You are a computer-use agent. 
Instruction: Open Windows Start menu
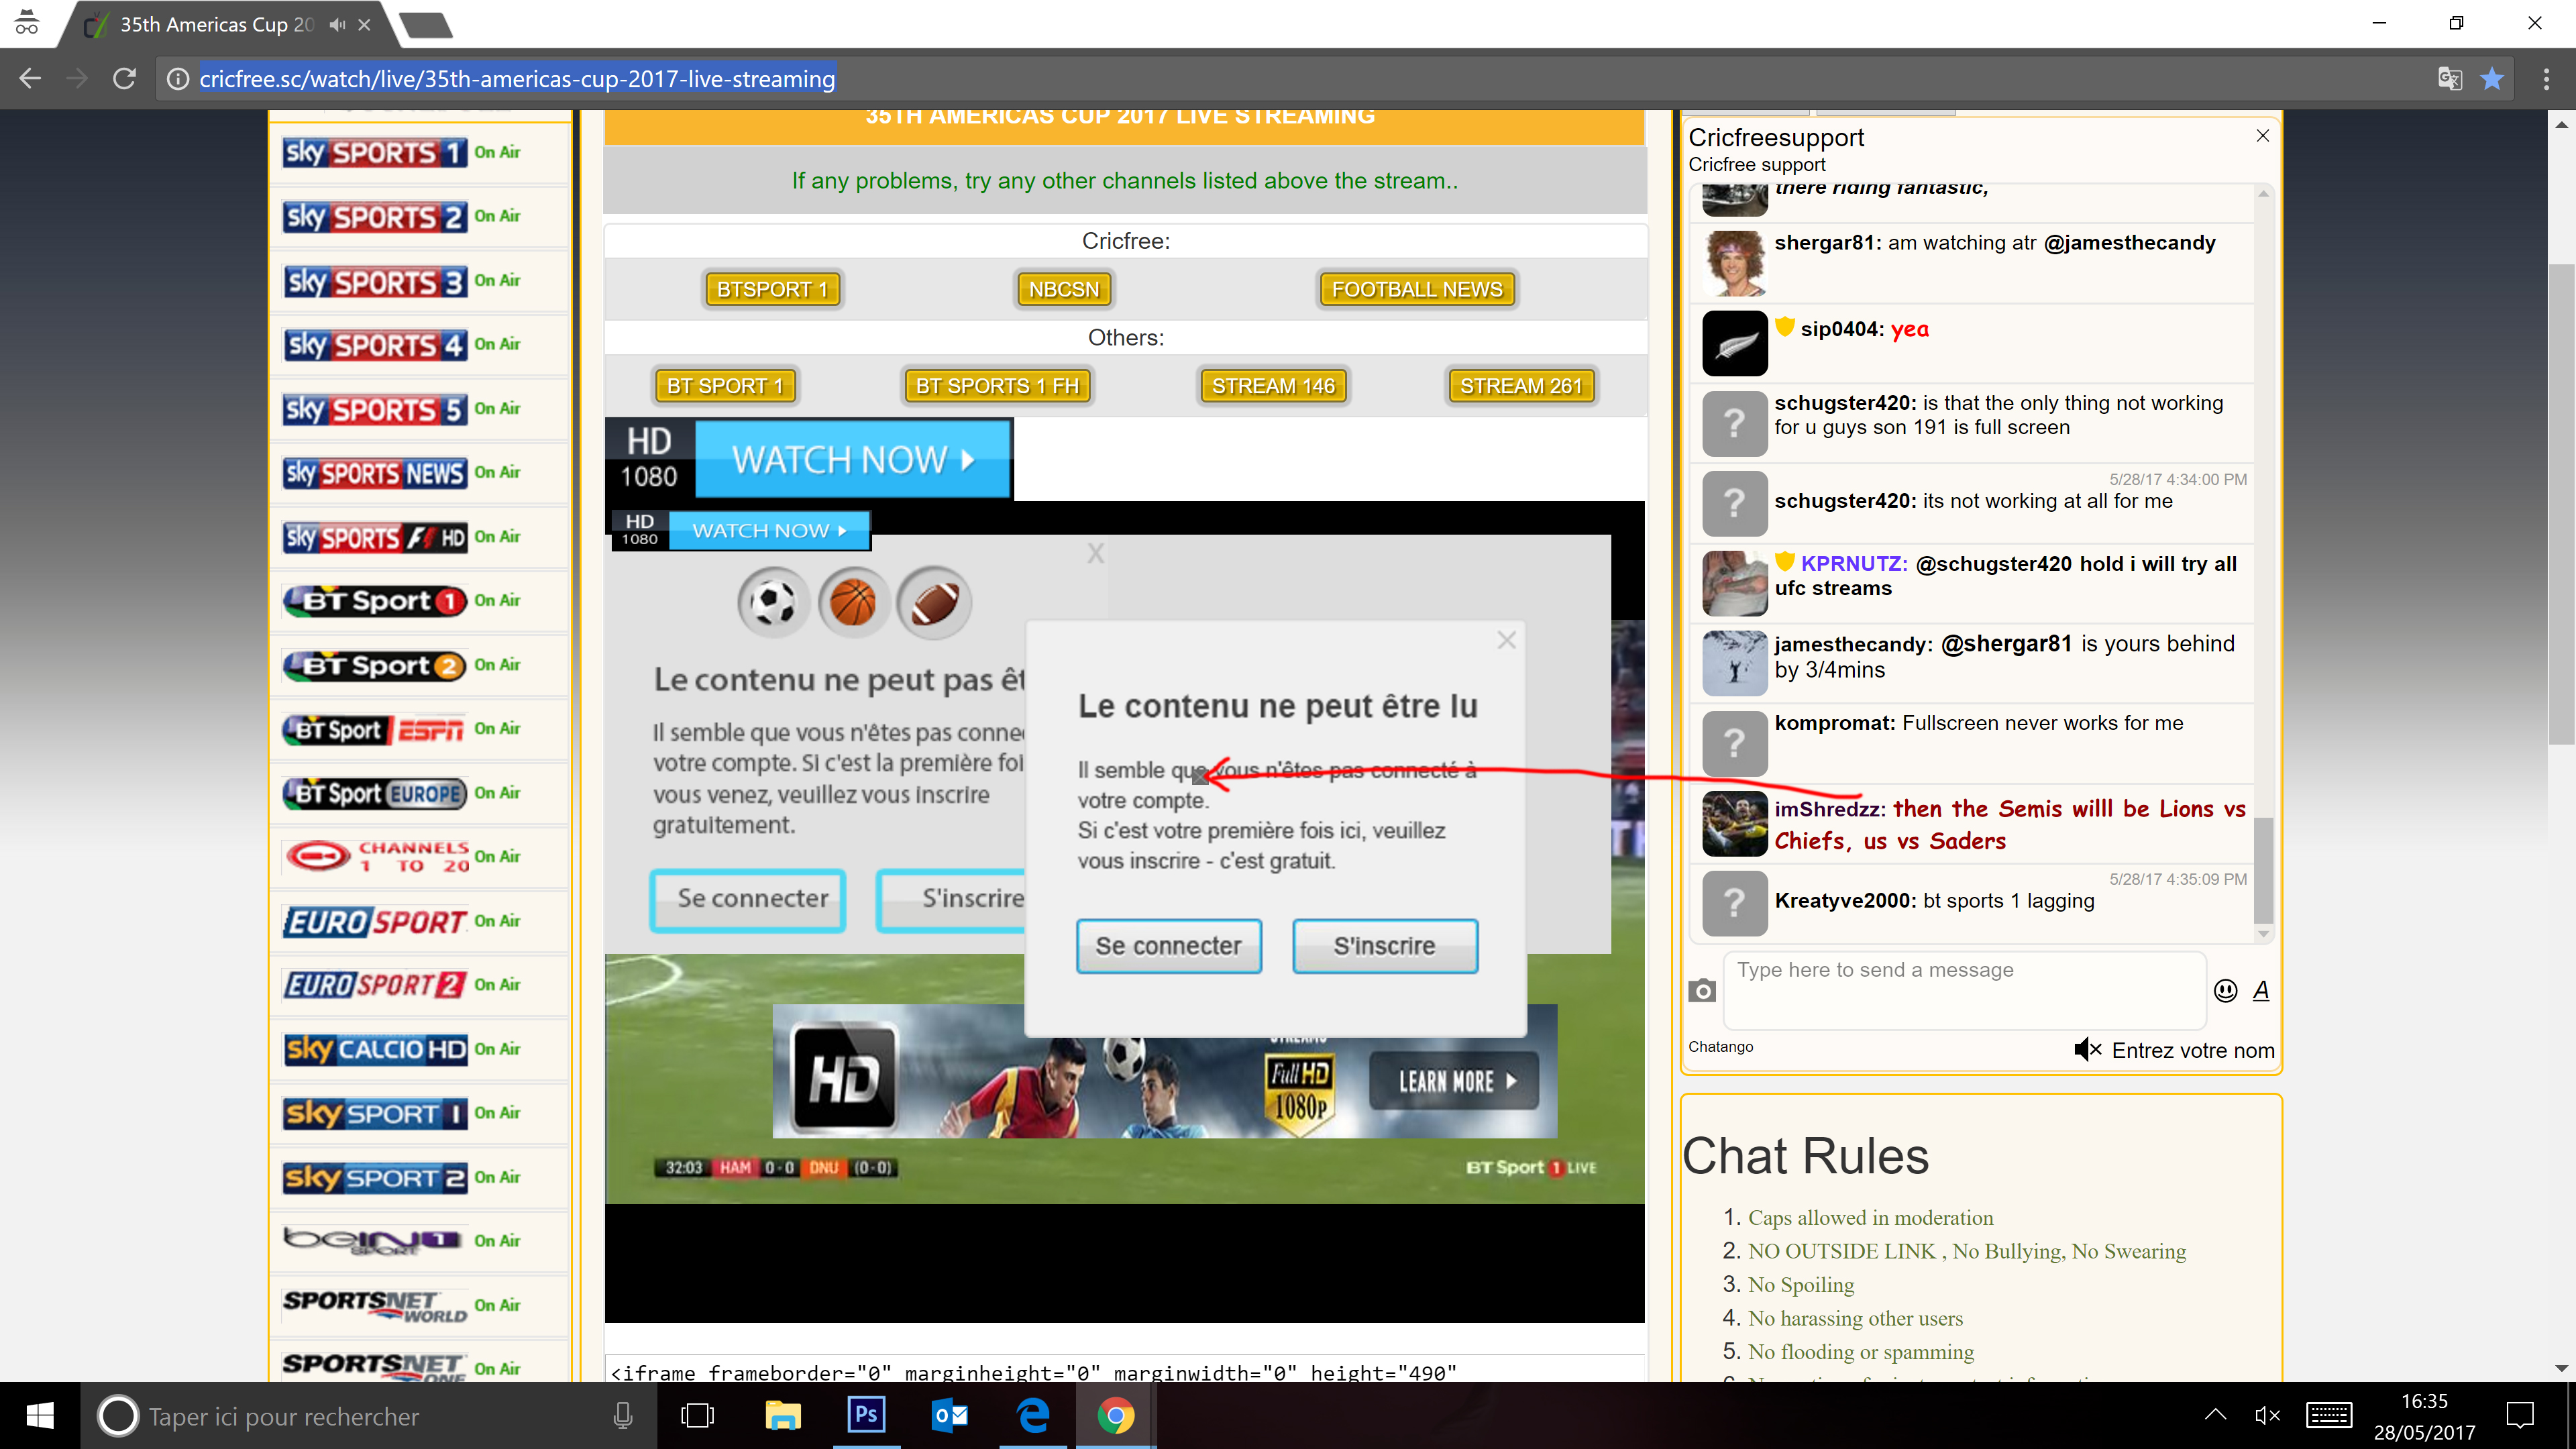39,1416
